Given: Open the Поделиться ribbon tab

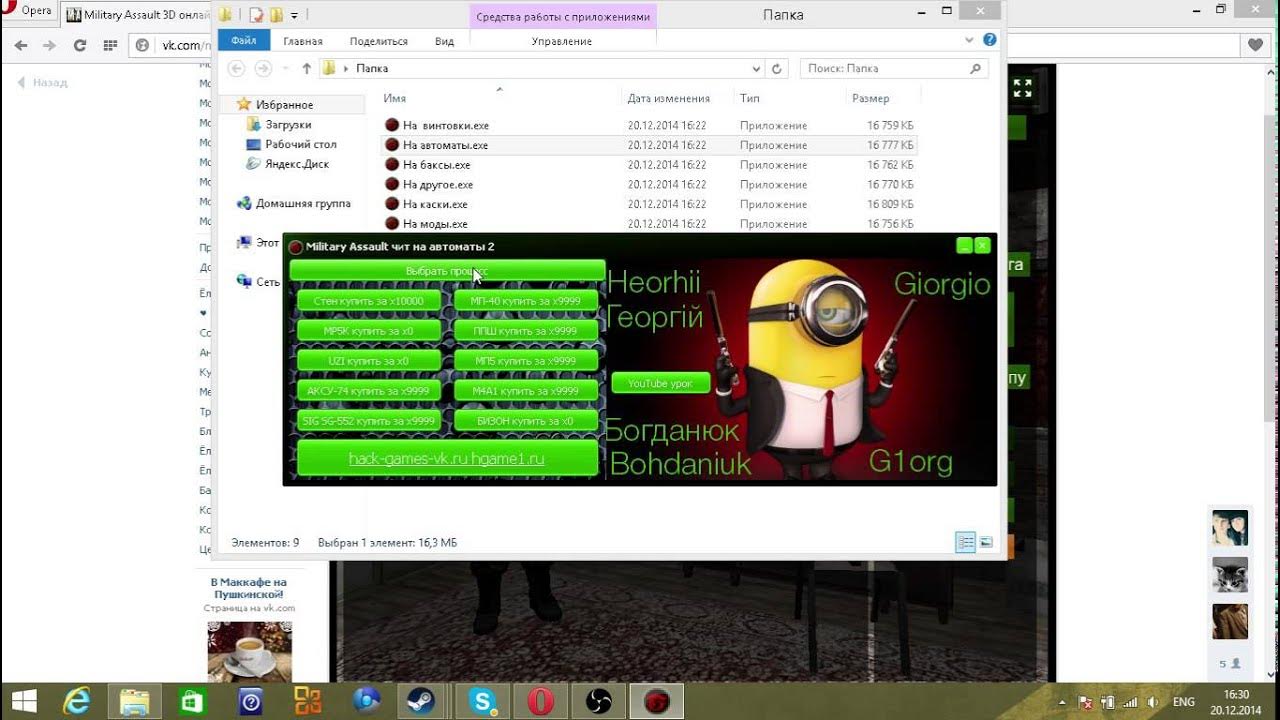Looking at the screenshot, I should pos(379,41).
